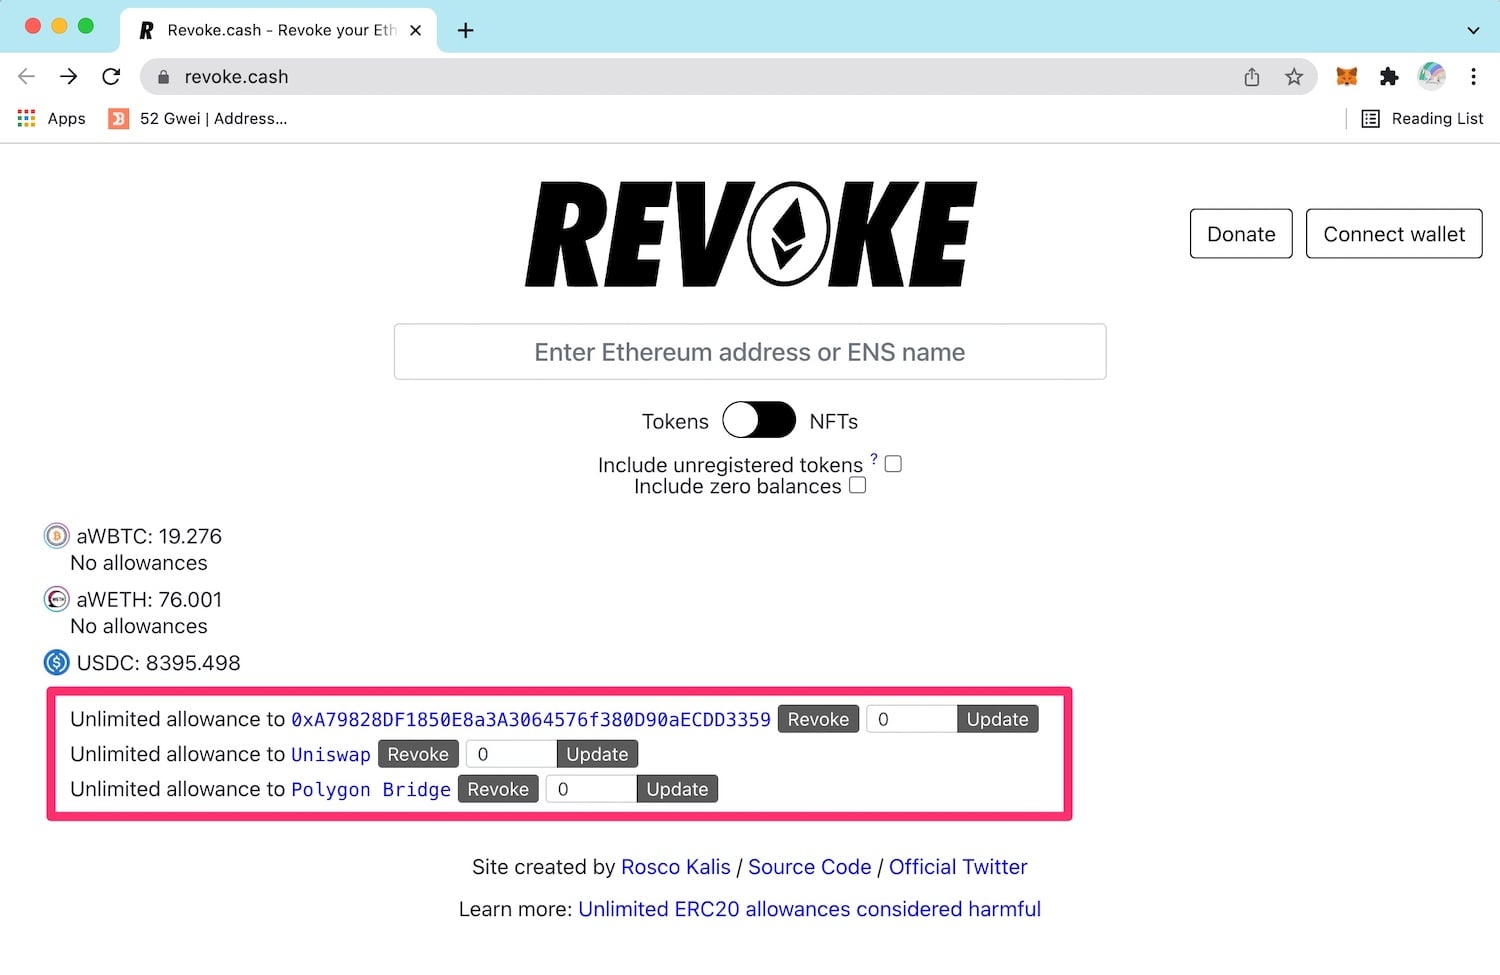Open the Chrome profile avatar

tap(1431, 76)
